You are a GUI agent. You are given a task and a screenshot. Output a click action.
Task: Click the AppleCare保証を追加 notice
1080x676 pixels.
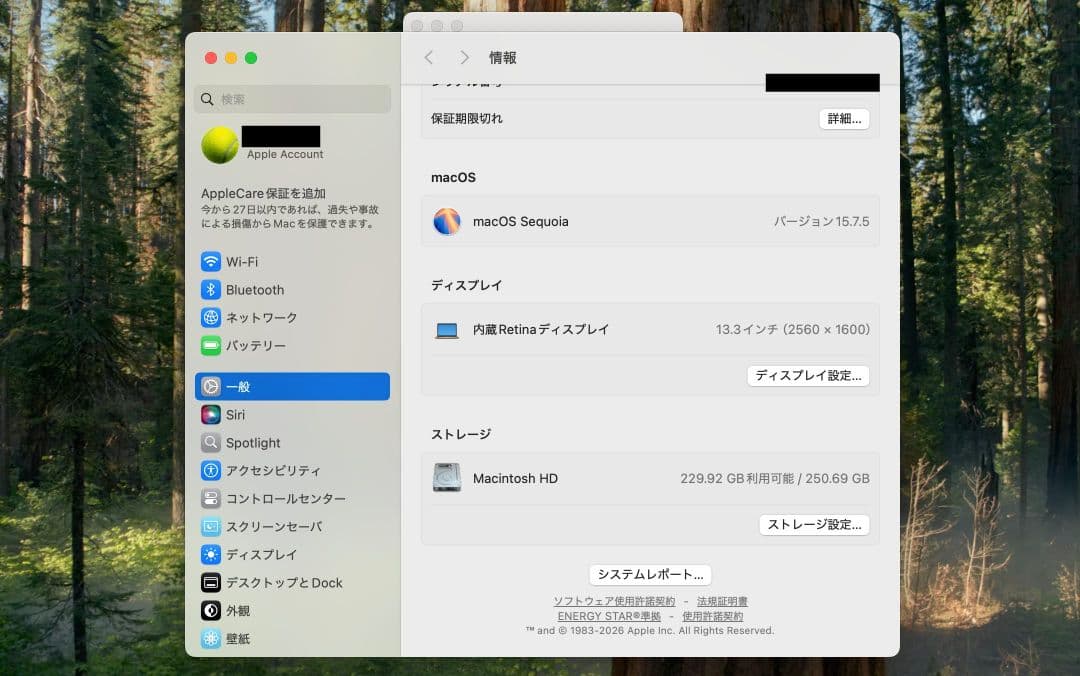pyautogui.click(x=290, y=208)
